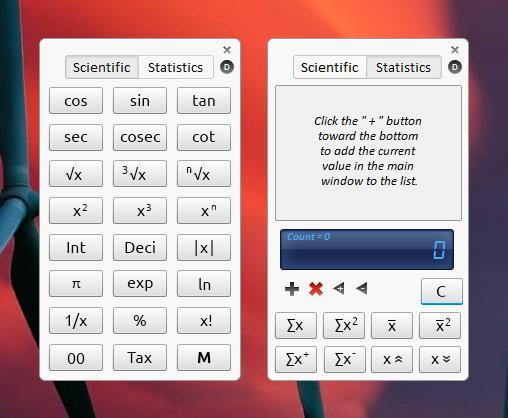Clear the statistics list with C button

442,291
